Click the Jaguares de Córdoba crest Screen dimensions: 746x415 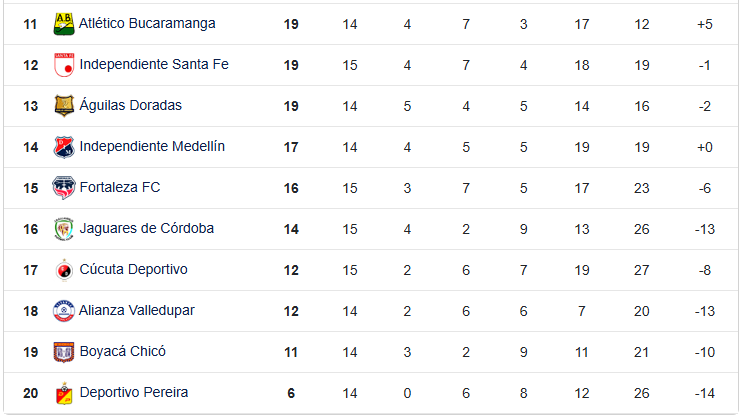[x=64, y=229]
